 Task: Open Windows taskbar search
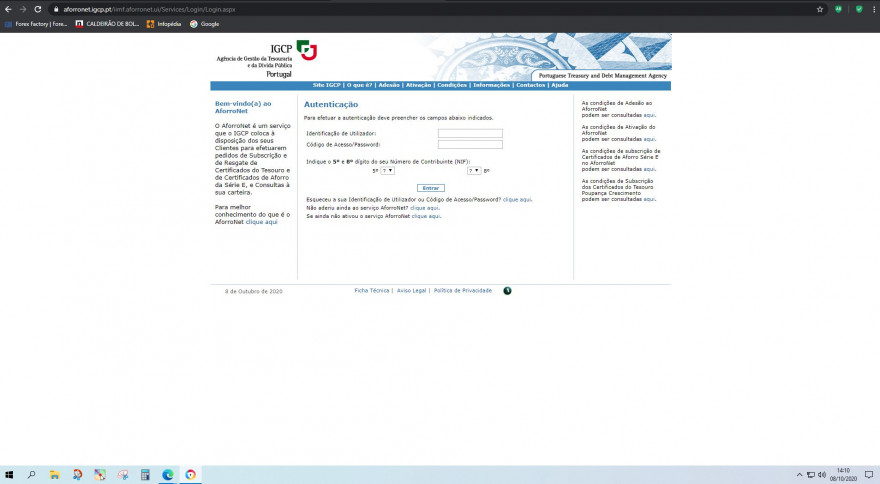click(31, 475)
